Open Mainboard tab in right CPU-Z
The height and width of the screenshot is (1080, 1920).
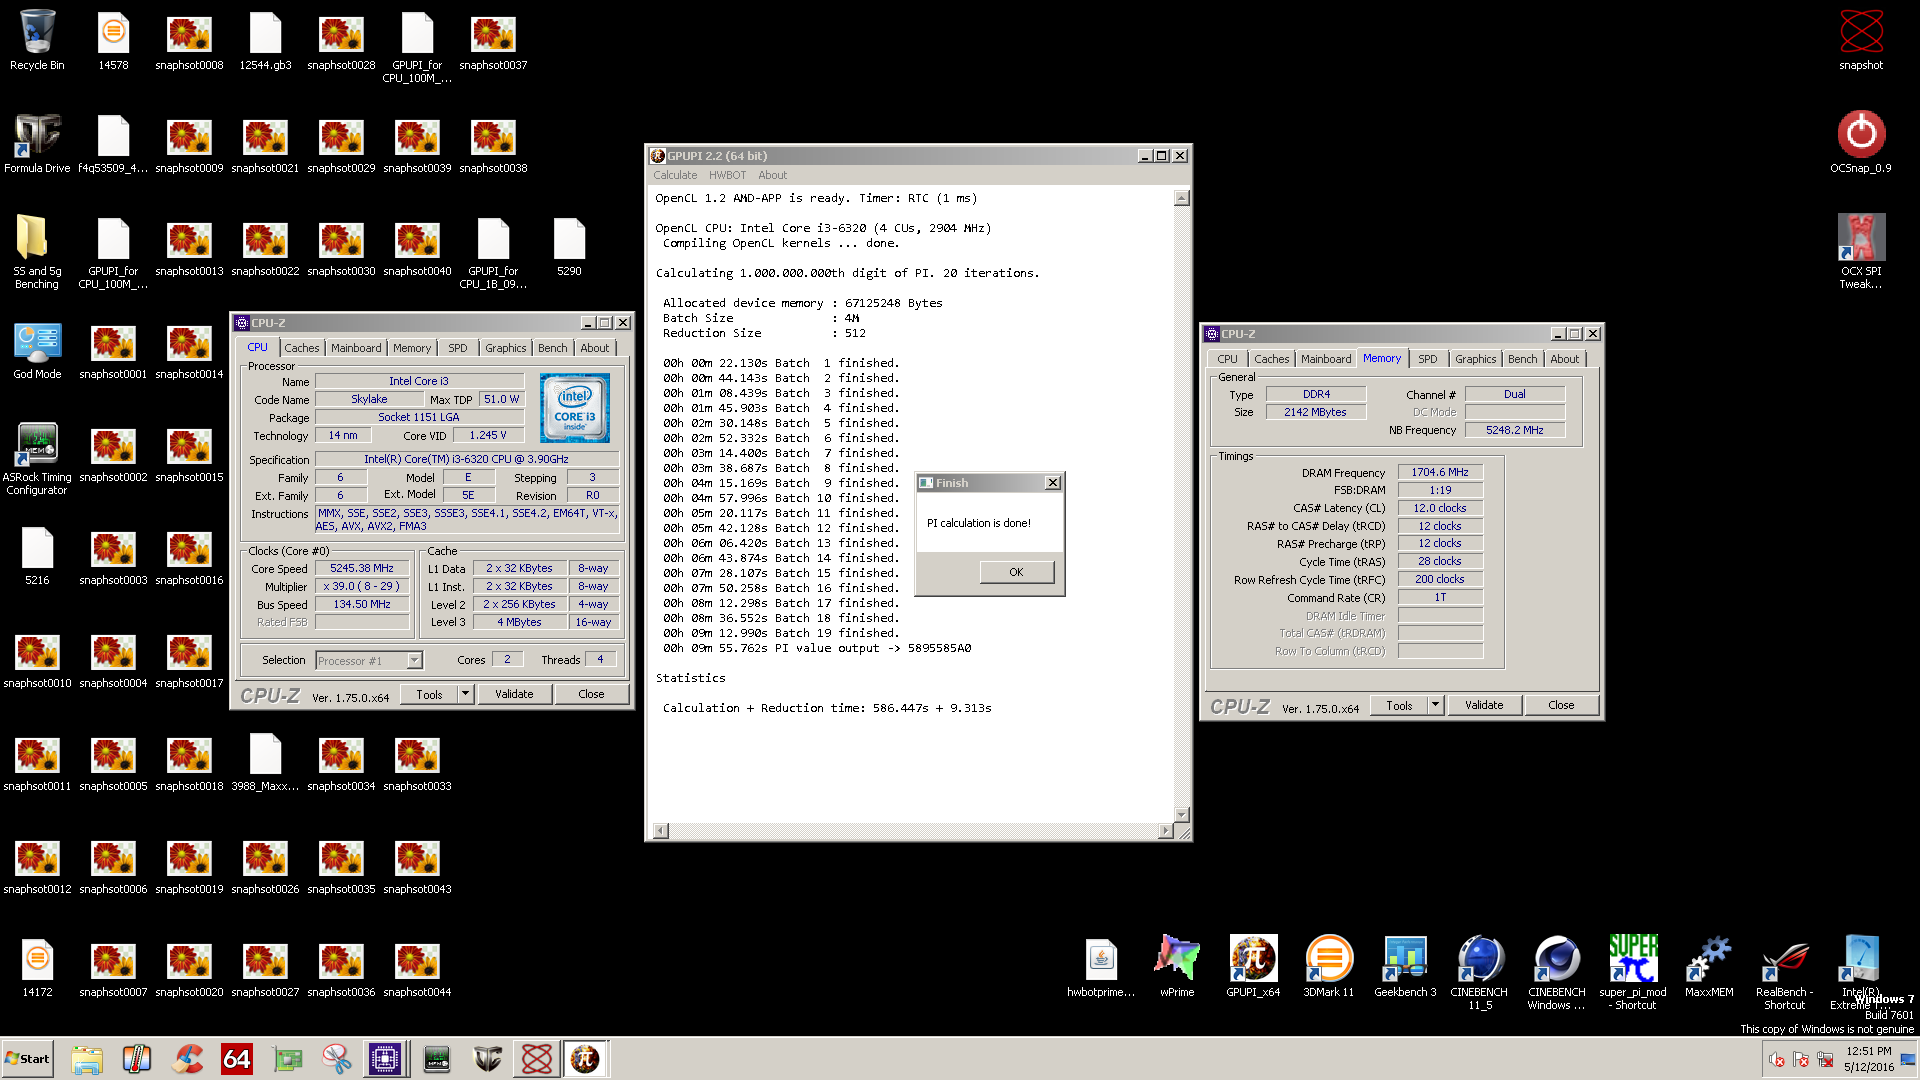click(x=1326, y=359)
